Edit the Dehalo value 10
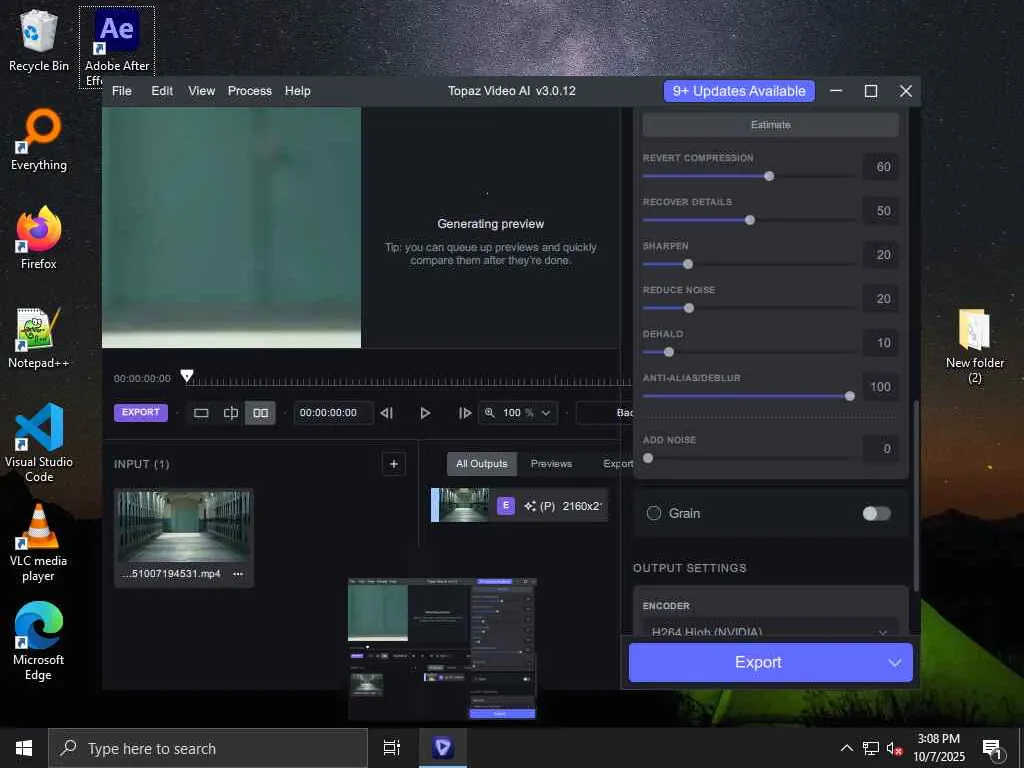The width and height of the screenshot is (1024, 768). [x=880, y=343]
